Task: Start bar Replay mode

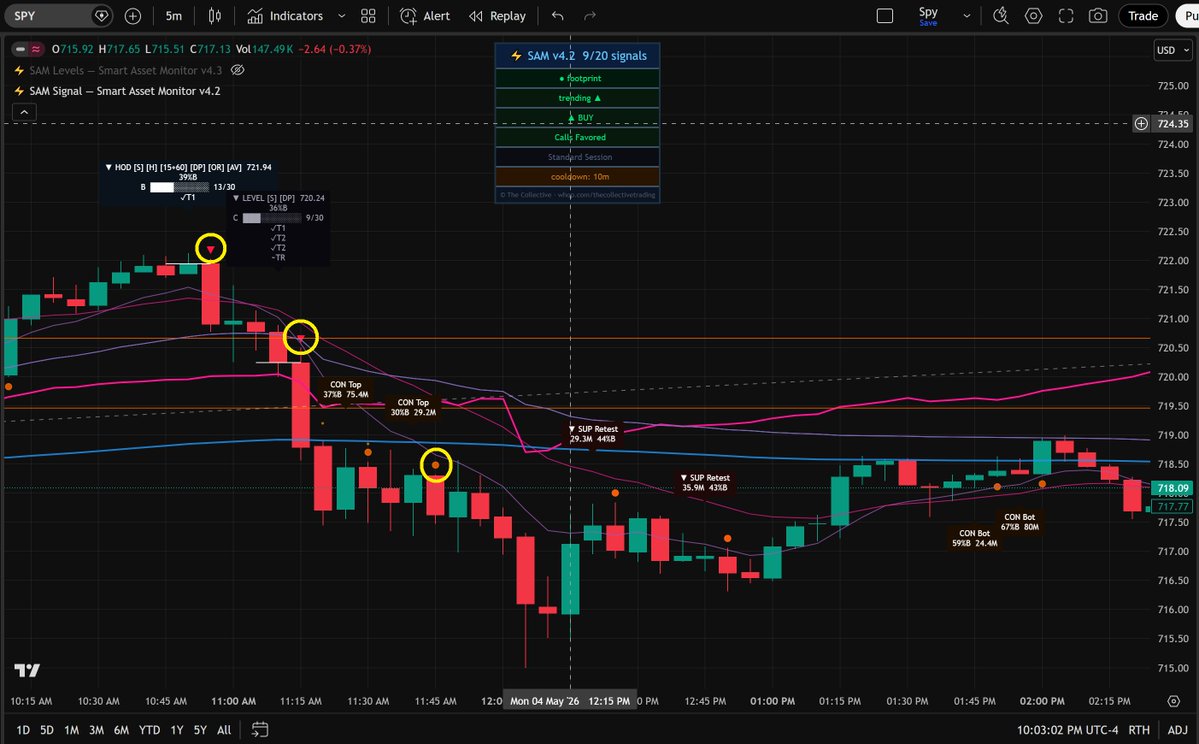Action: 498,15
